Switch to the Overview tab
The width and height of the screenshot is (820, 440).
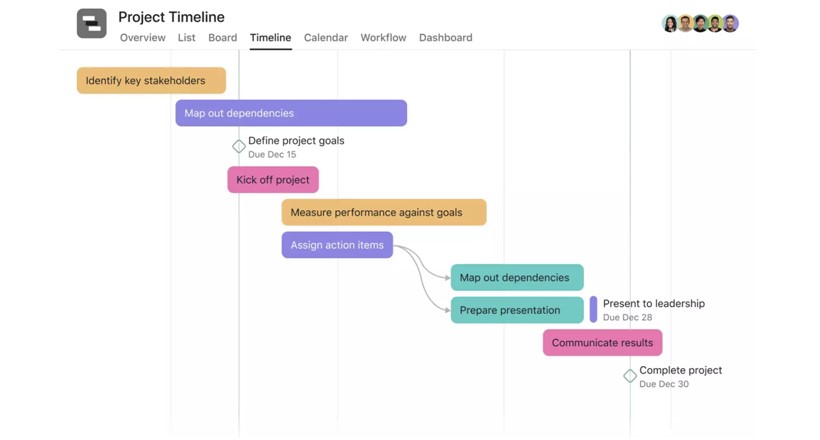(142, 38)
